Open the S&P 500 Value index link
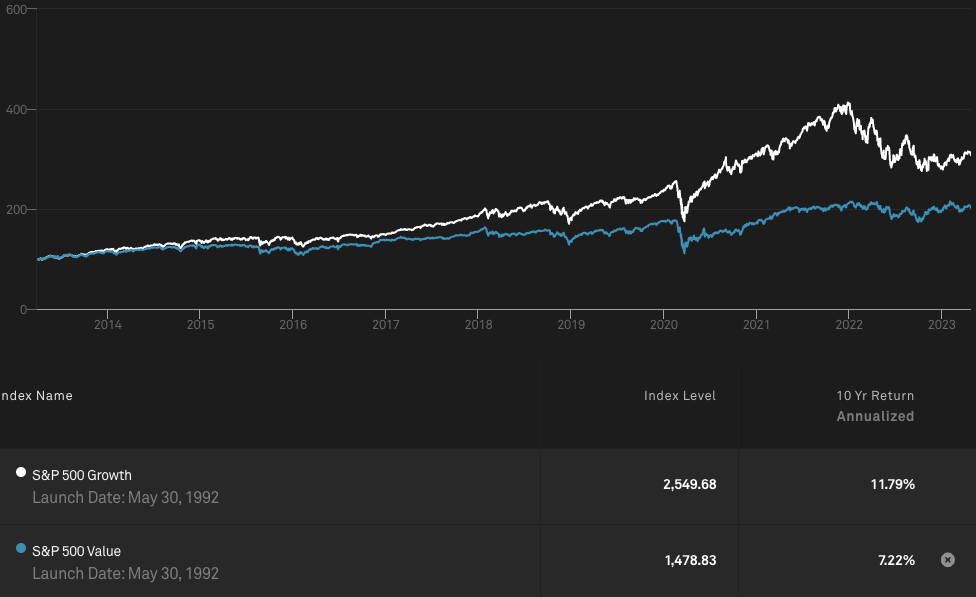The width and height of the screenshot is (976, 597). (76, 551)
